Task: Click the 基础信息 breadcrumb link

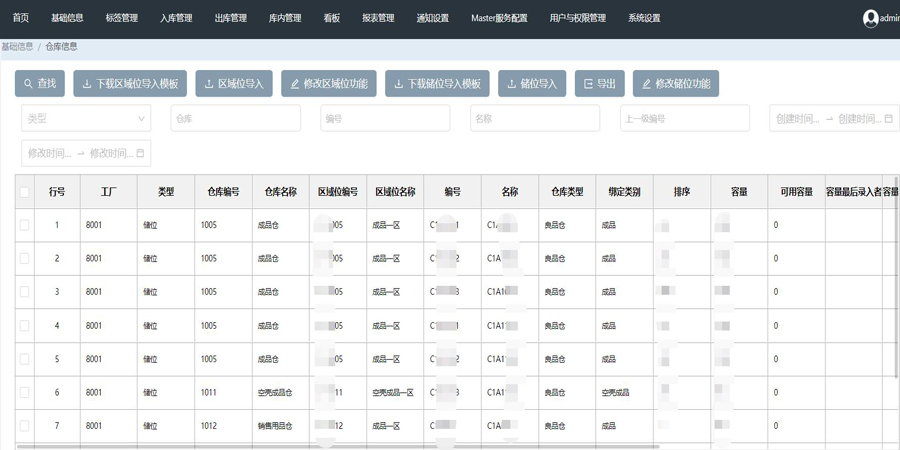Action: coord(17,47)
